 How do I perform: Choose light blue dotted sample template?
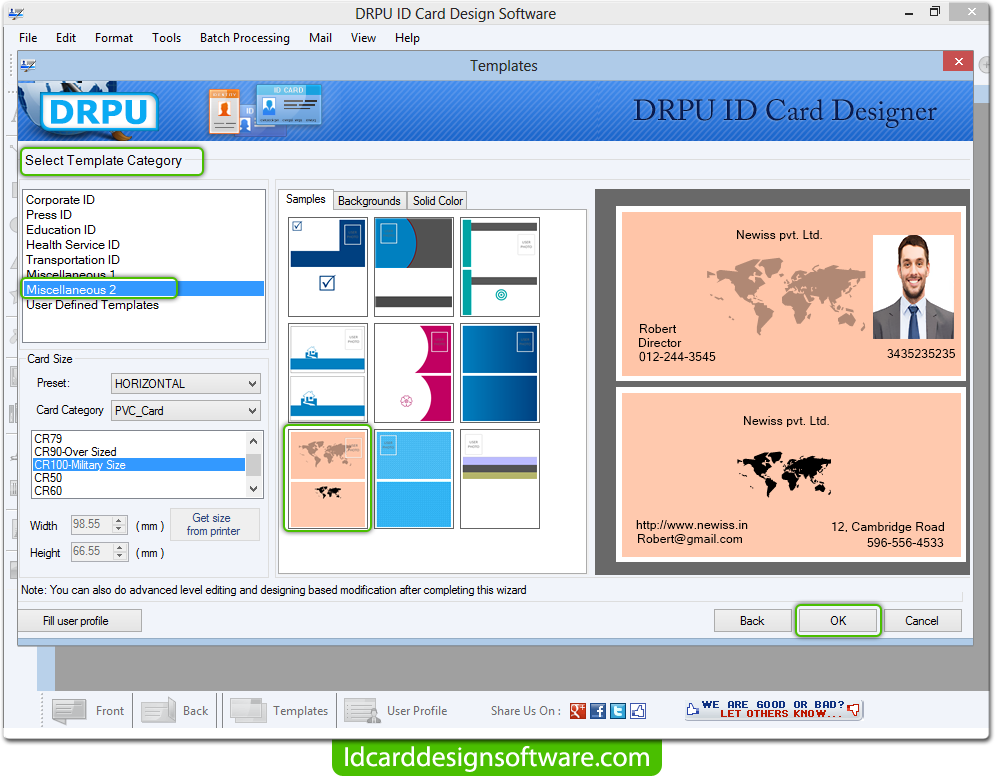(414, 479)
